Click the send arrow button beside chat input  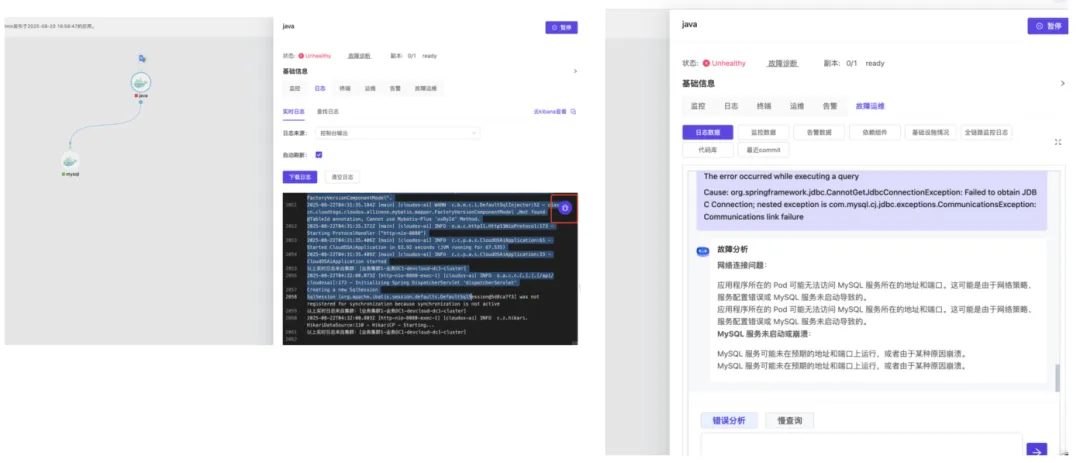click(x=1037, y=450)
